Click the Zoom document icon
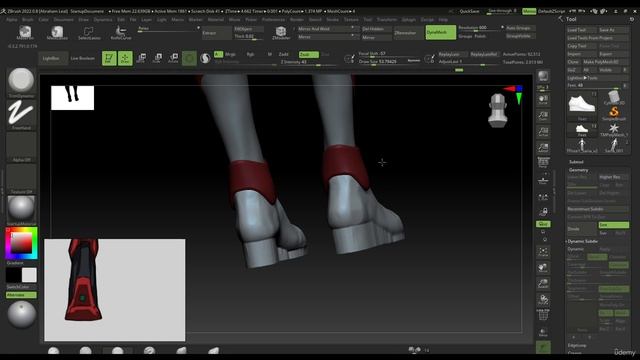The height and width of the screenshot is (360, 640). (x=543, y=116)
